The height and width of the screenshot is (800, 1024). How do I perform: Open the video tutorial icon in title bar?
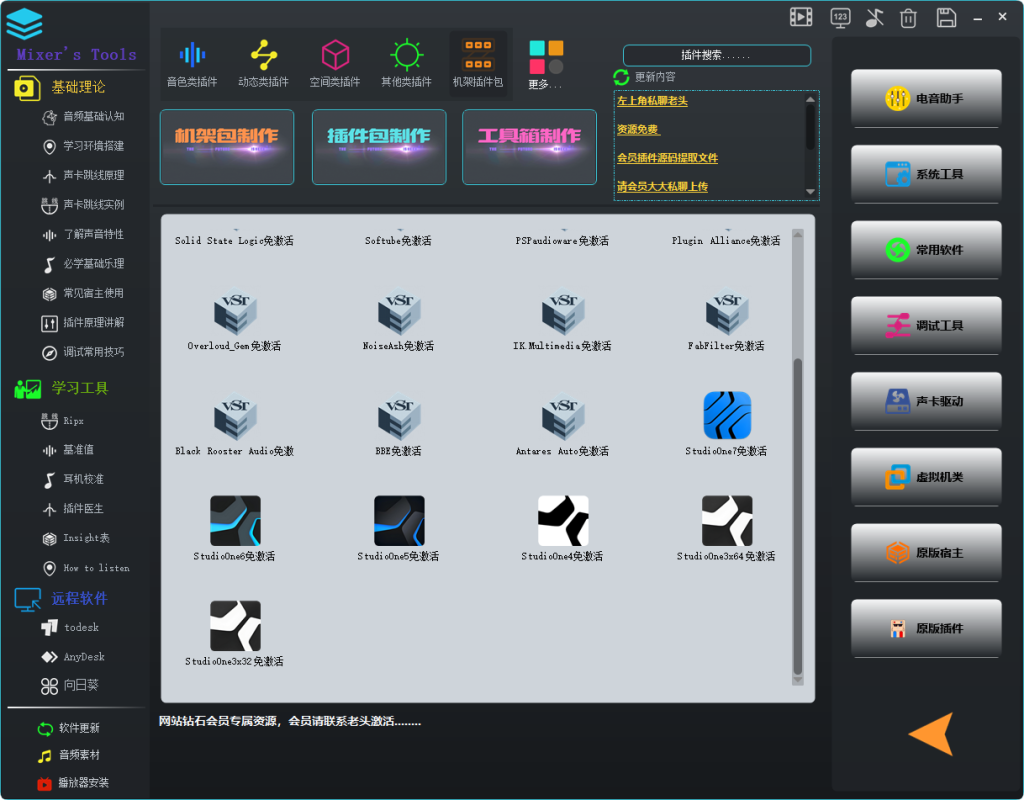point(801,17)
